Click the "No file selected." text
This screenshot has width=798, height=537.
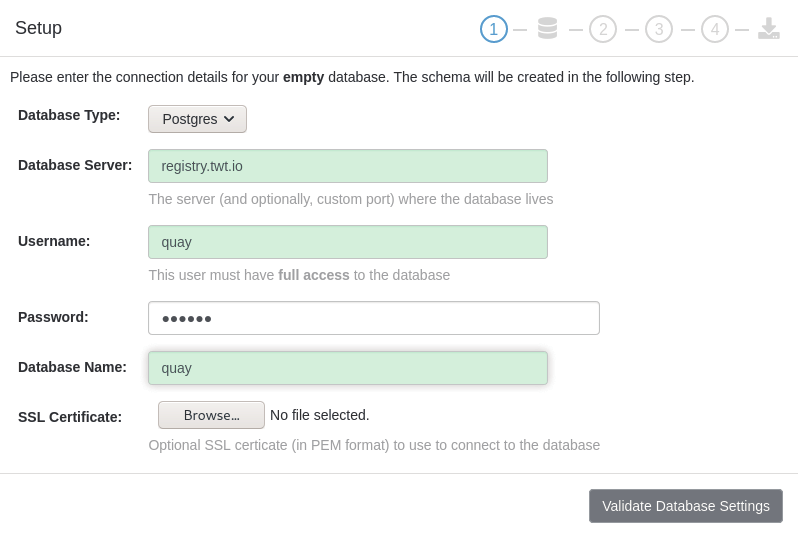(x=320, y=415)
